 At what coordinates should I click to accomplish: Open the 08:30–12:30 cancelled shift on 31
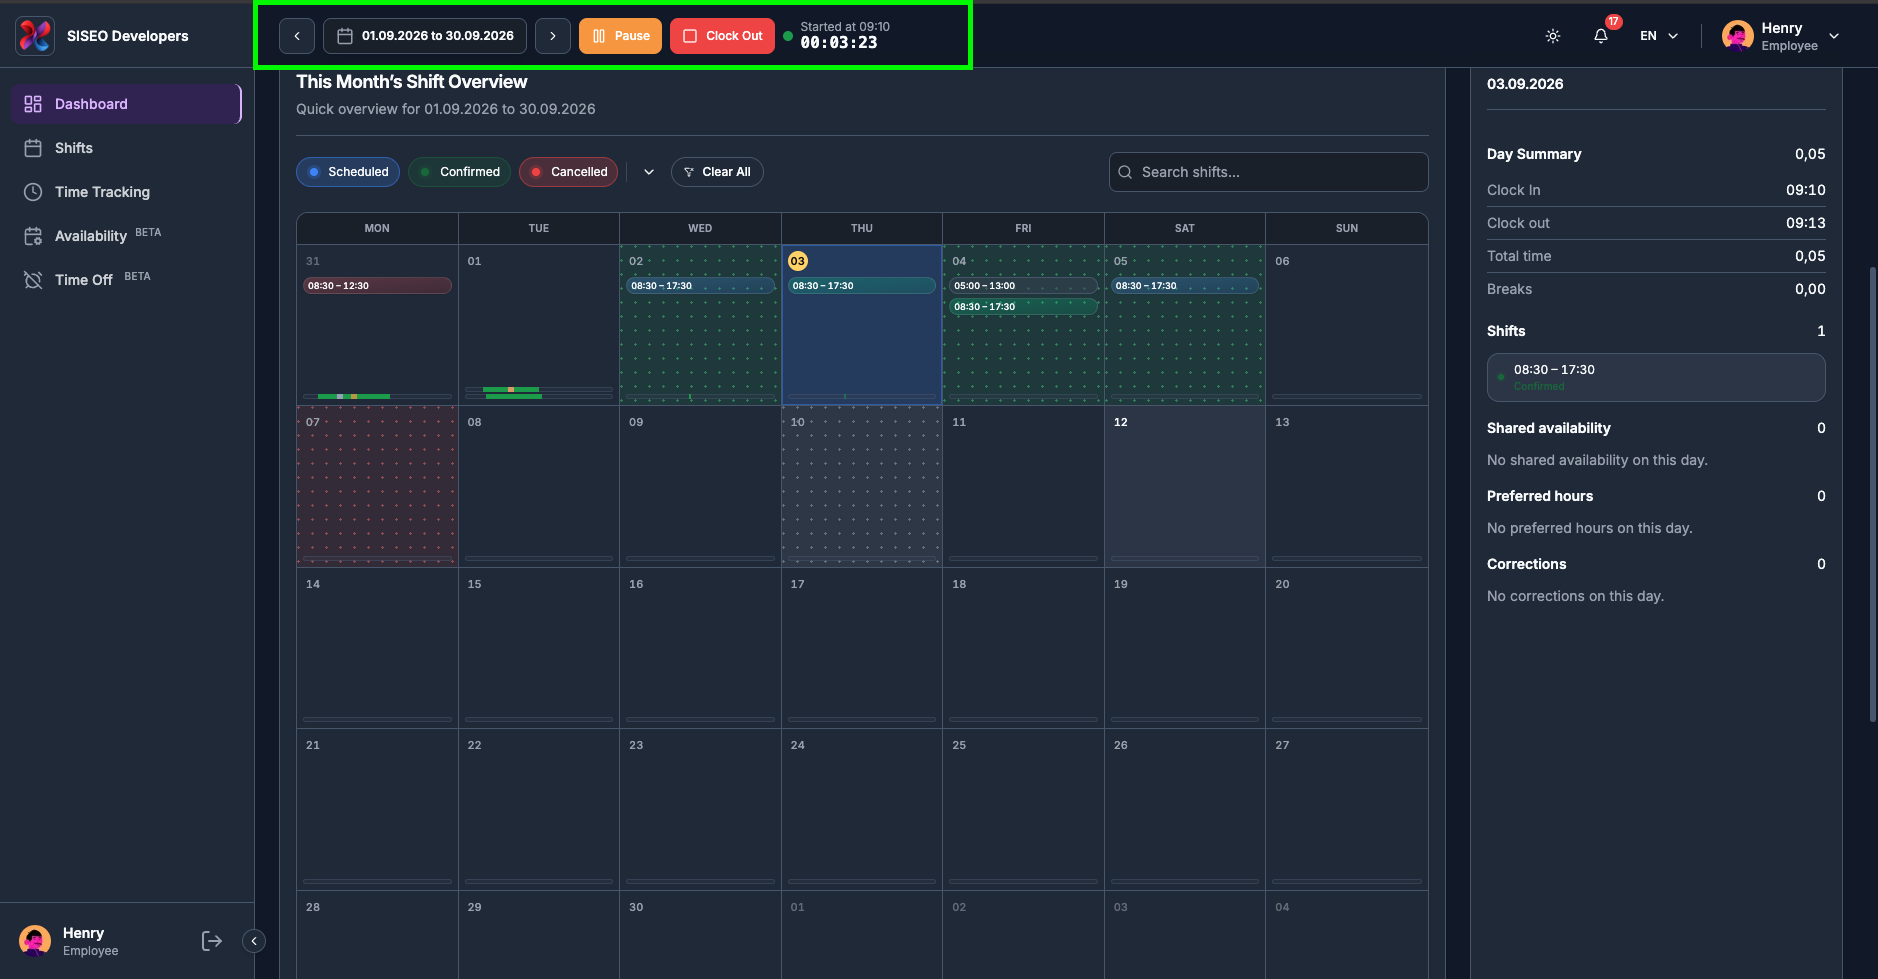pos(377,286)
